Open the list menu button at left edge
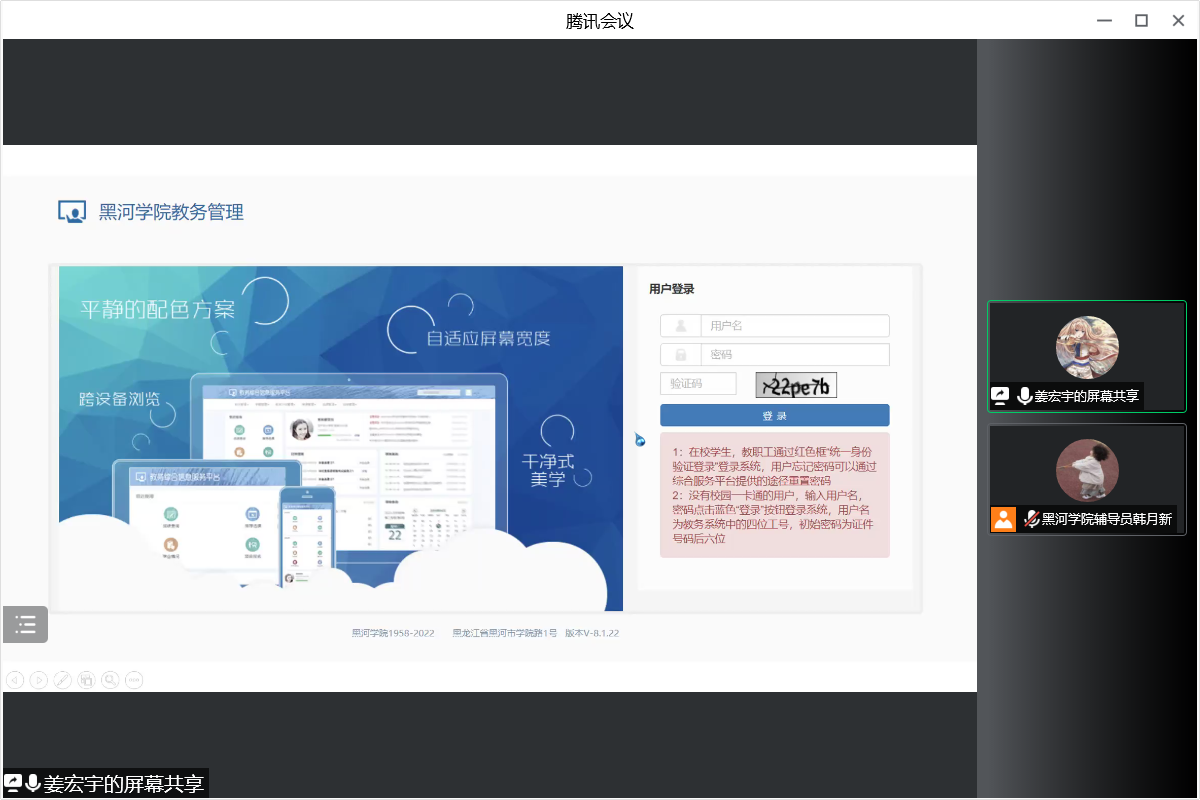 pyautogui.click(x=25, y=625)
